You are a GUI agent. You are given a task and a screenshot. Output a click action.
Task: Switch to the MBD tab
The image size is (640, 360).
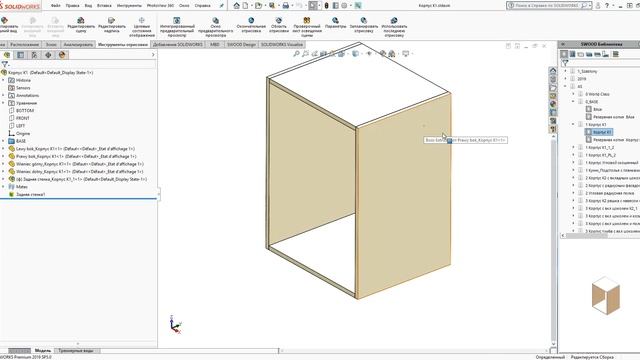click(x=215, y=44)
